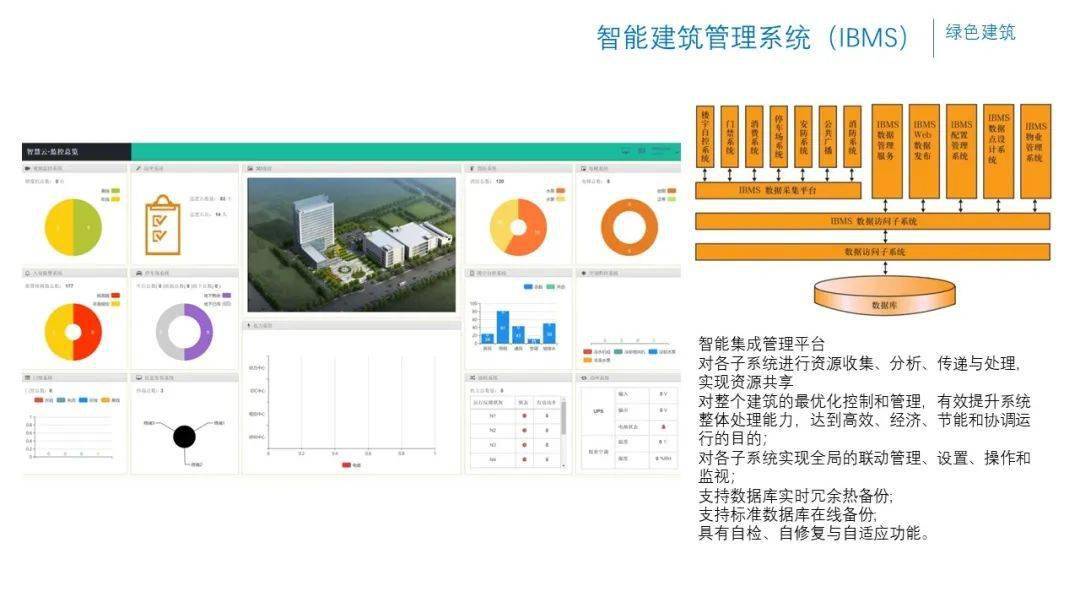Viewport: 1080px width, 608px height.
Task: Click the car icon in parking panel header
Action: pyautogui.click(x=138, y=272)
